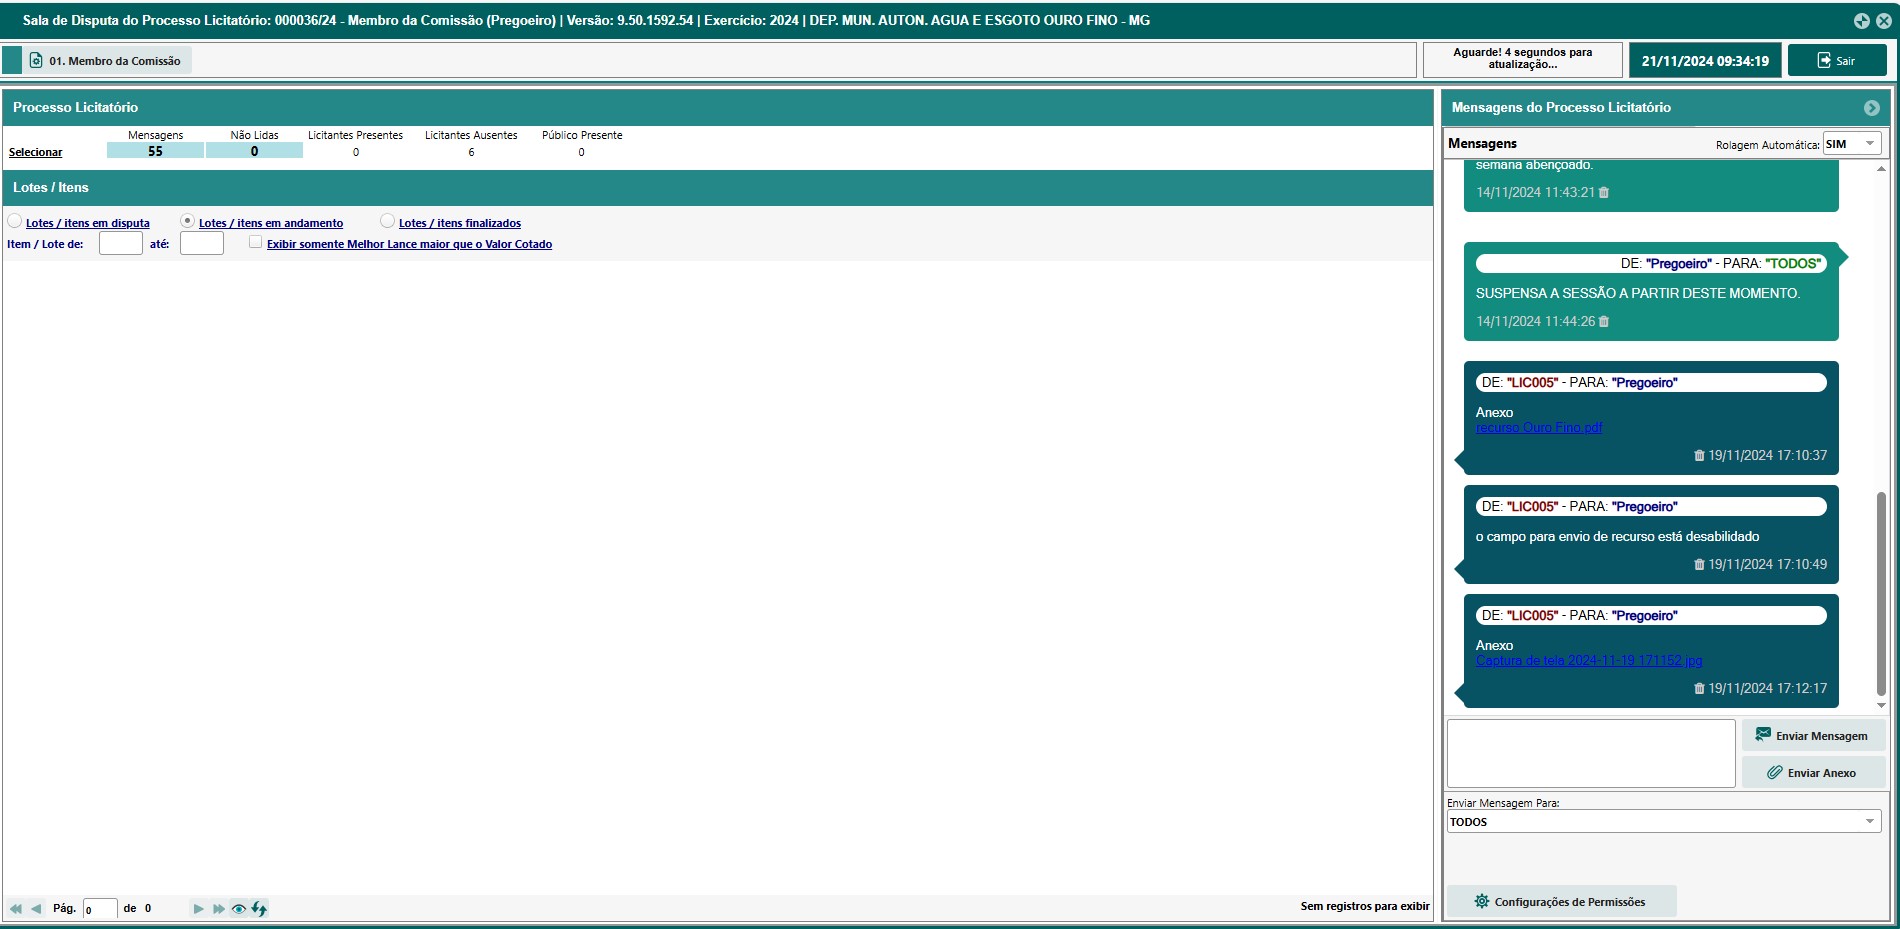The width and height of the screenshot is (1900, 929).
Task: Select 'Lotes / itens em disputa' radio button
Action: pos(15,221)
